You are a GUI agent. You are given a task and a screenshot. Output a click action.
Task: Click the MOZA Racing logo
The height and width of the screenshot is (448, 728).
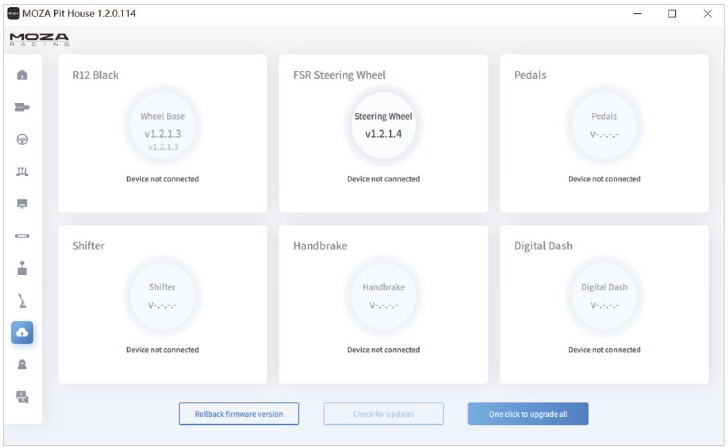tap(39, 39)
